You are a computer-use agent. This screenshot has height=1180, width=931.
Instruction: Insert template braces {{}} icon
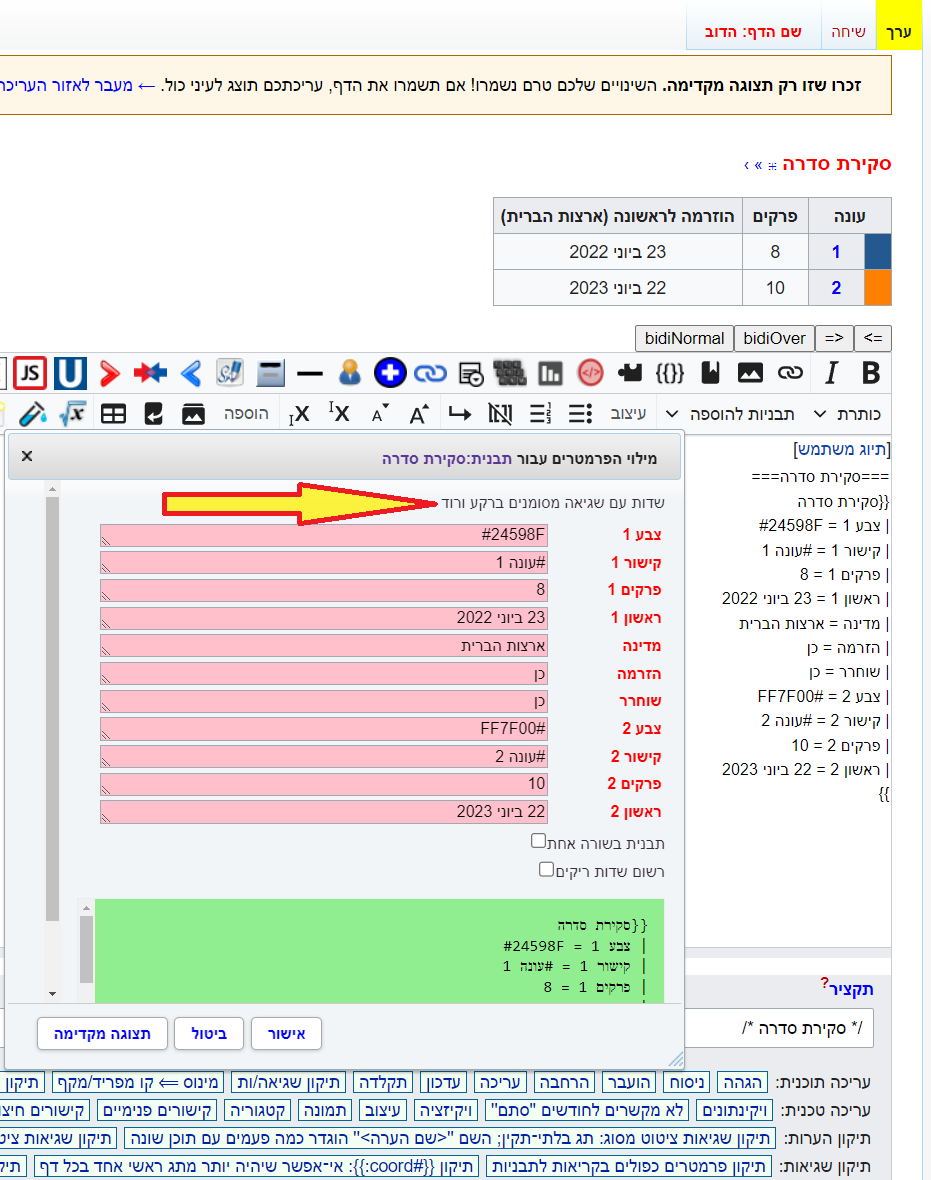670,373
